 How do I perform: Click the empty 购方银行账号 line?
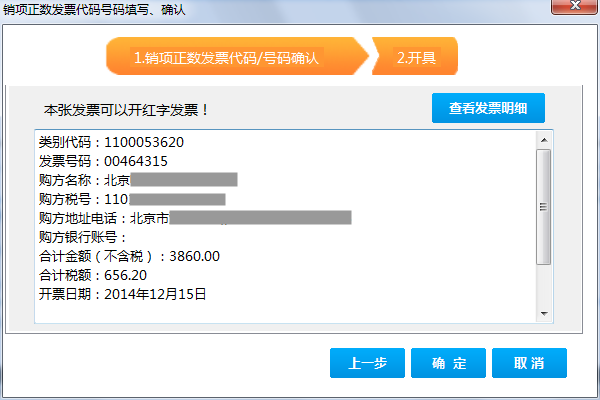click(83, 237)
